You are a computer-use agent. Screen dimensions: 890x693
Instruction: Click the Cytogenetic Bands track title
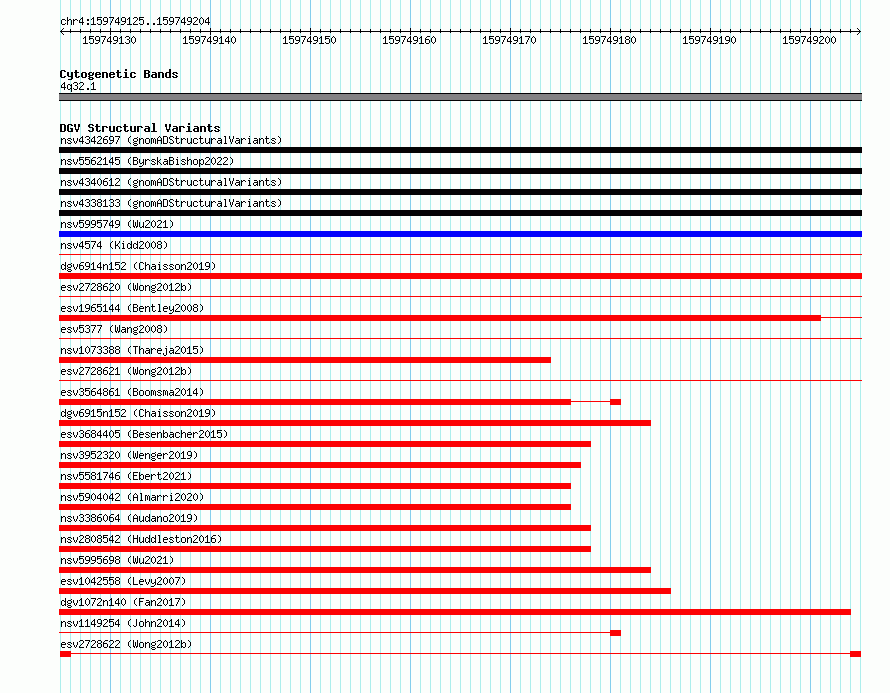coord(119,74)
